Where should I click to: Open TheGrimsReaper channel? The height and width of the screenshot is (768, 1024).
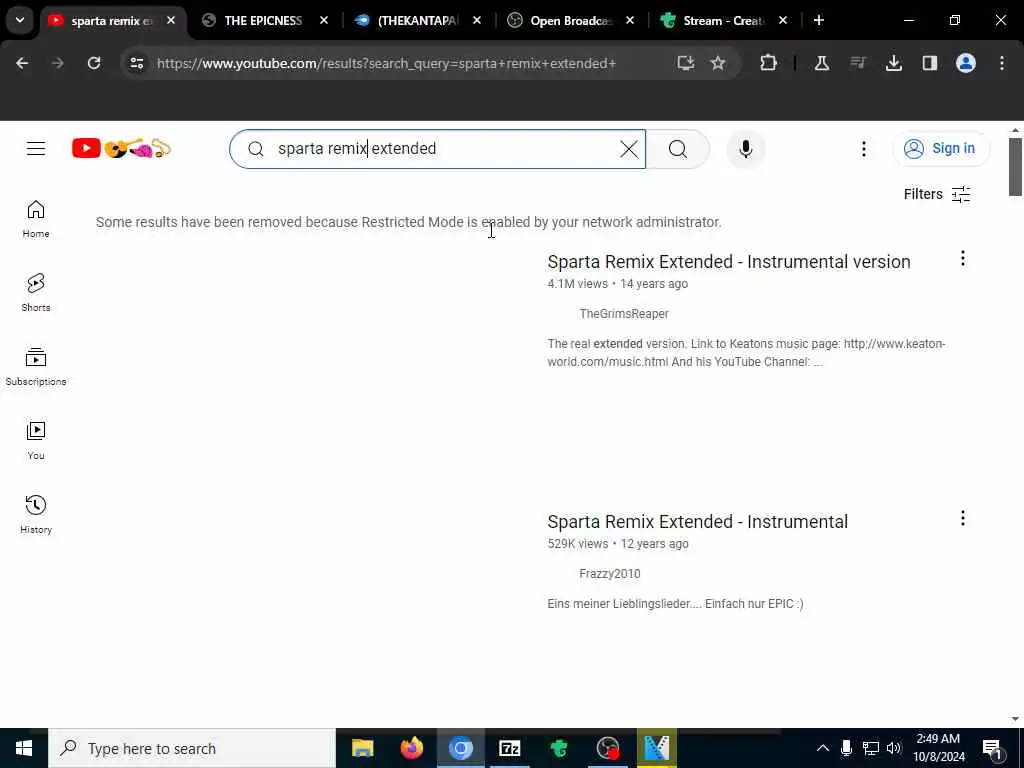tap(624, 314)
